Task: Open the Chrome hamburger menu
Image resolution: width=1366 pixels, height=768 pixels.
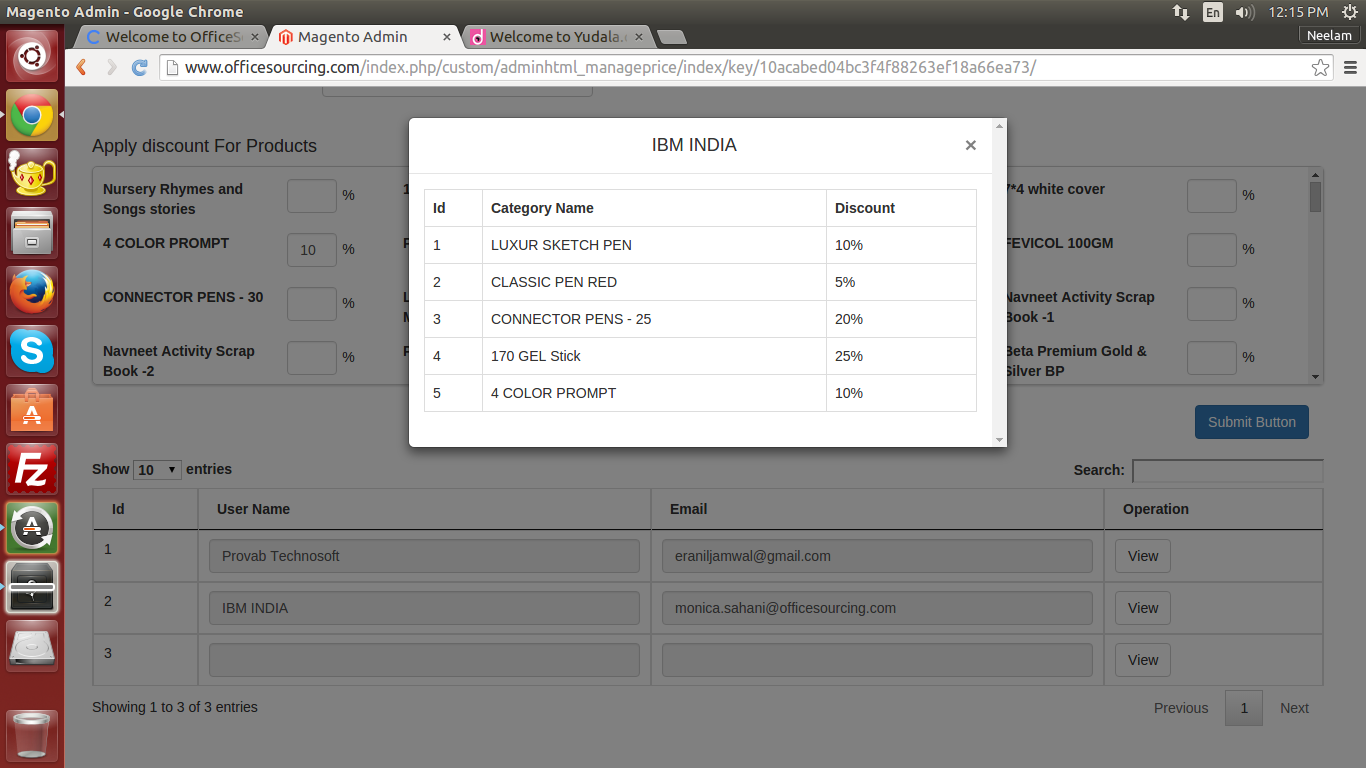Action: click(x=1350, y=68)
